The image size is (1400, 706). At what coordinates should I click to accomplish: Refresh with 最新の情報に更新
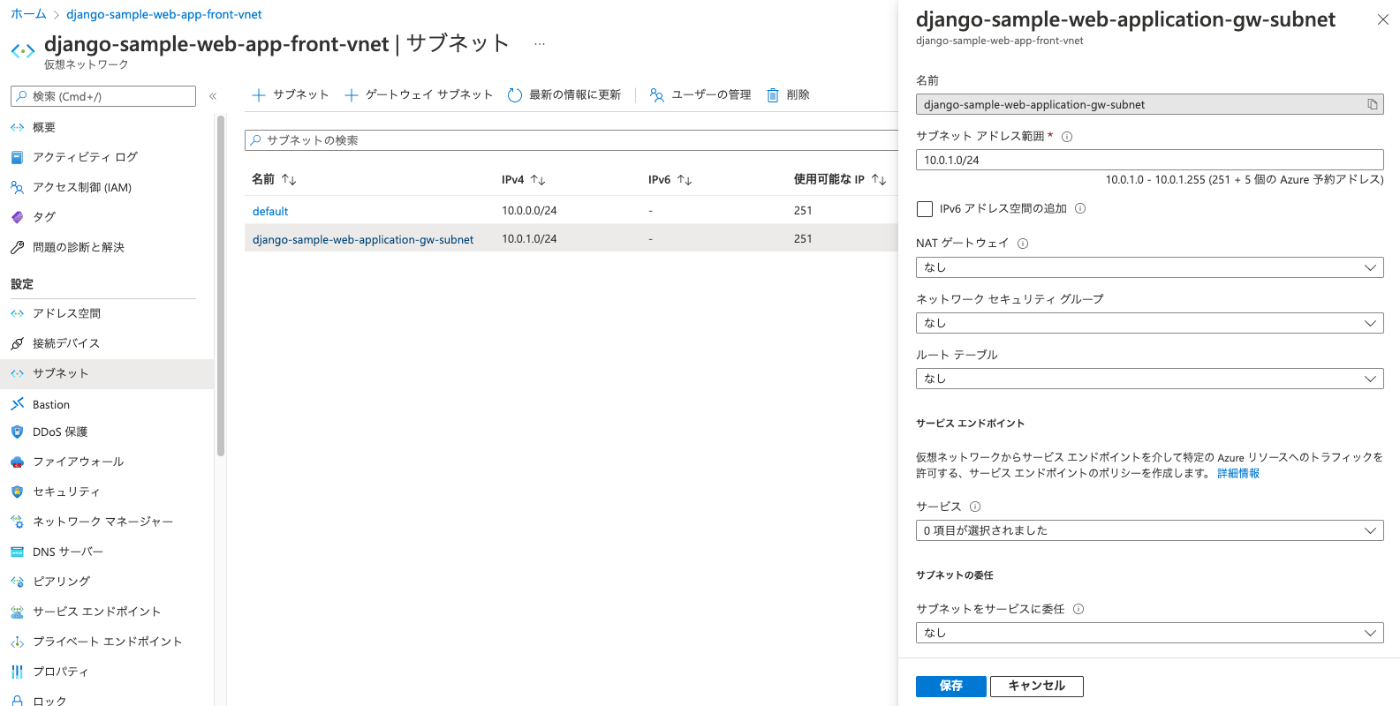coord(564,95)
